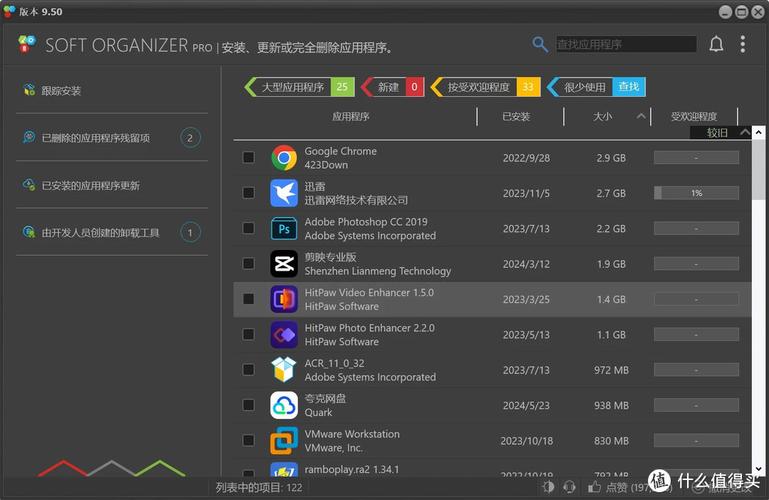Tick the ACR_11_0_32 checkbox
Image resolution: width=769 pixels, height=500 pixels.
coord(249,369)
